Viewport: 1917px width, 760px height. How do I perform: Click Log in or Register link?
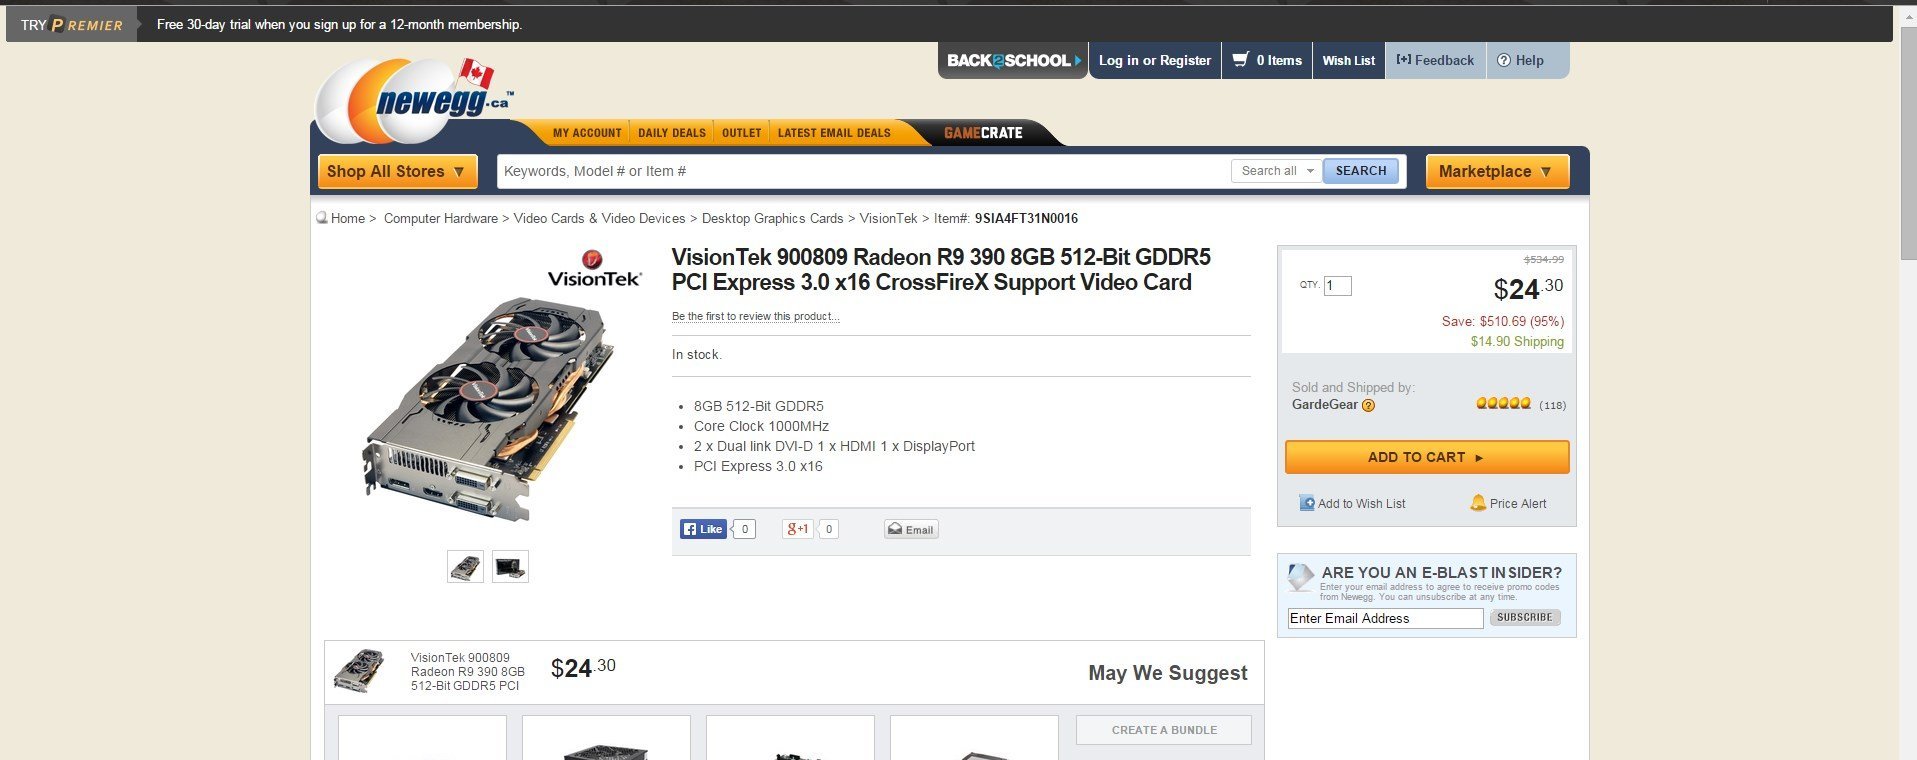pos(1155,60)
